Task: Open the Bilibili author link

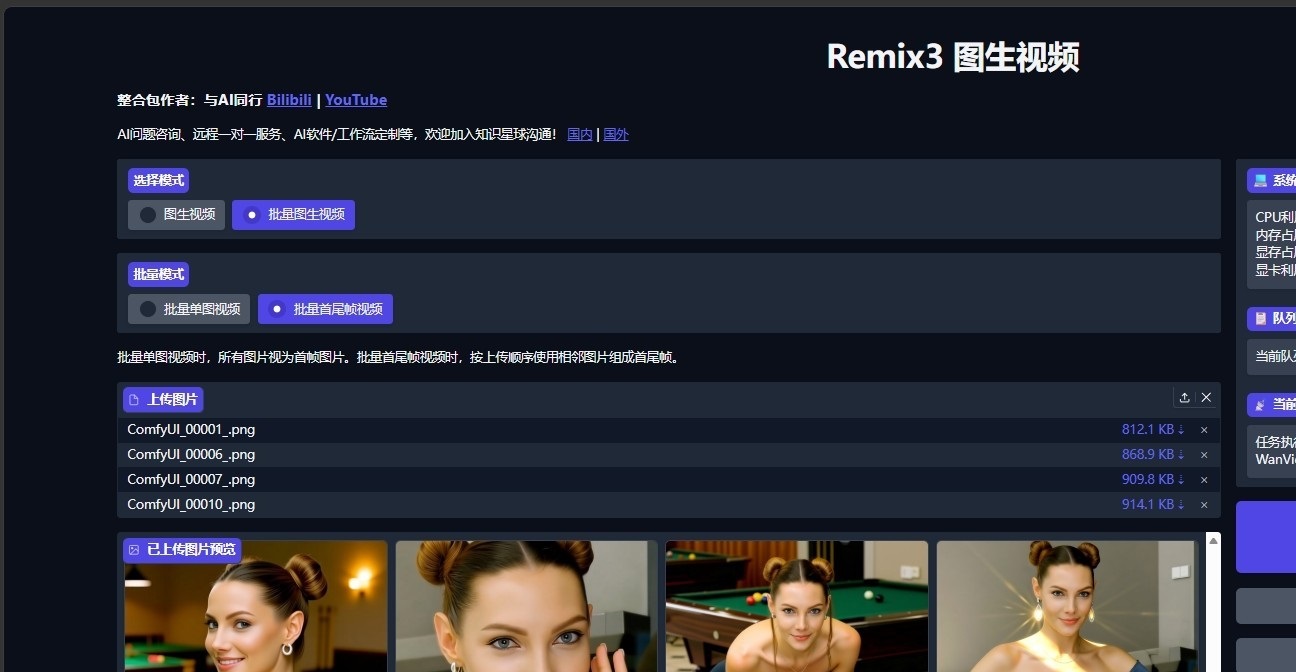Action: click(x=289, y=100)
